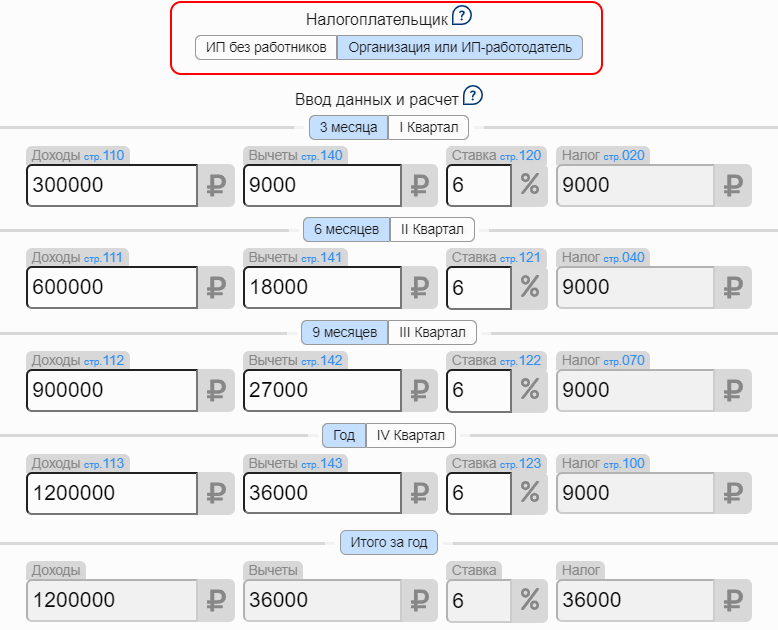Select ИП без работников taxpayer option

(x=266, y=48)
